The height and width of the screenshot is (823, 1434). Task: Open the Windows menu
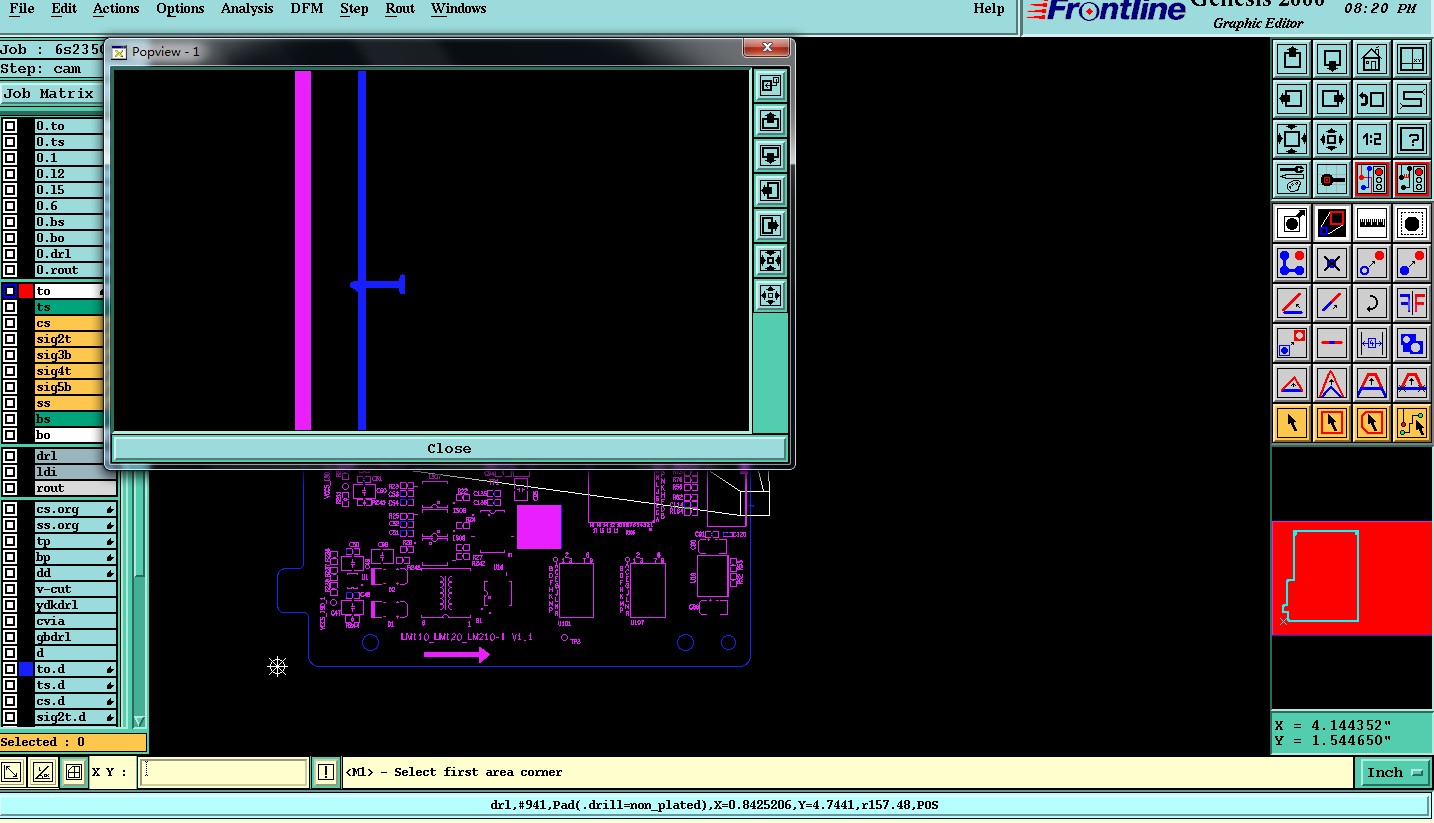point(459,9)
